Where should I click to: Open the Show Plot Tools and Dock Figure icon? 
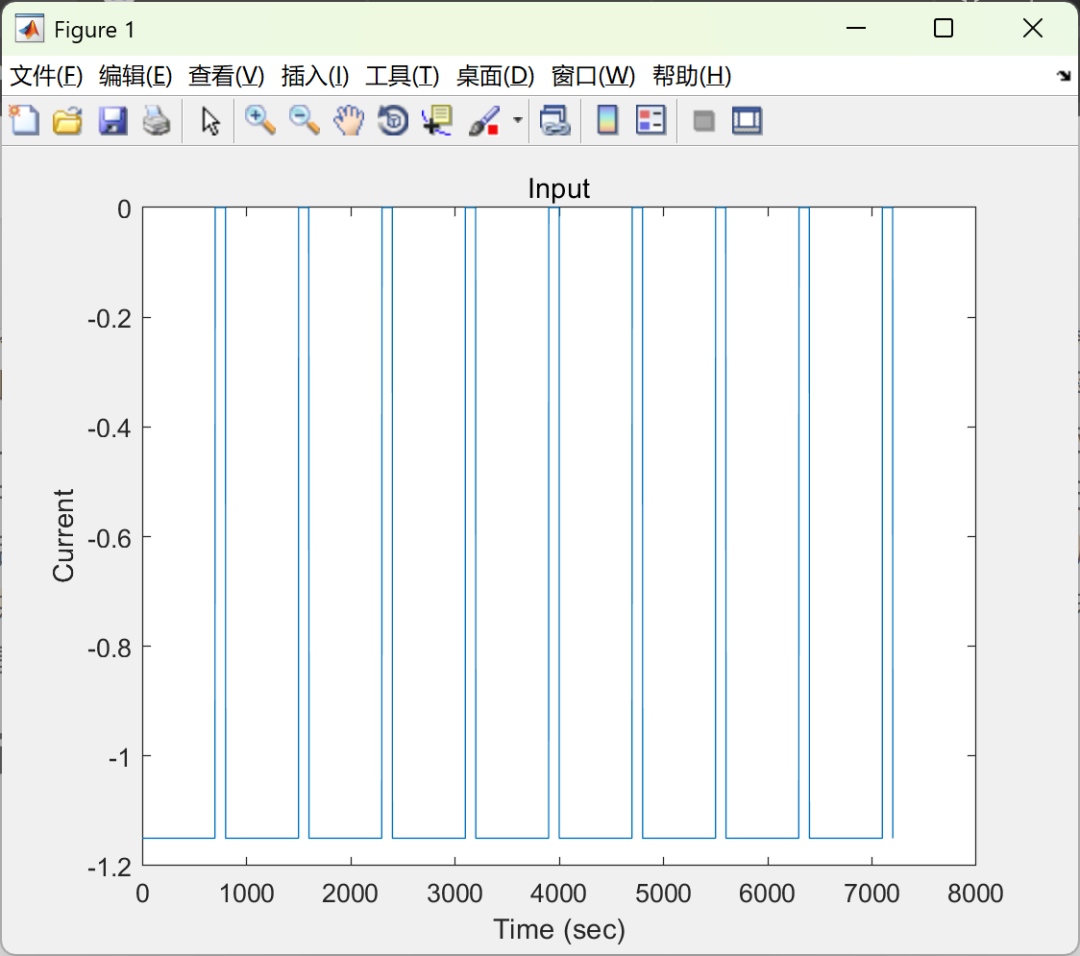[747, 120]
